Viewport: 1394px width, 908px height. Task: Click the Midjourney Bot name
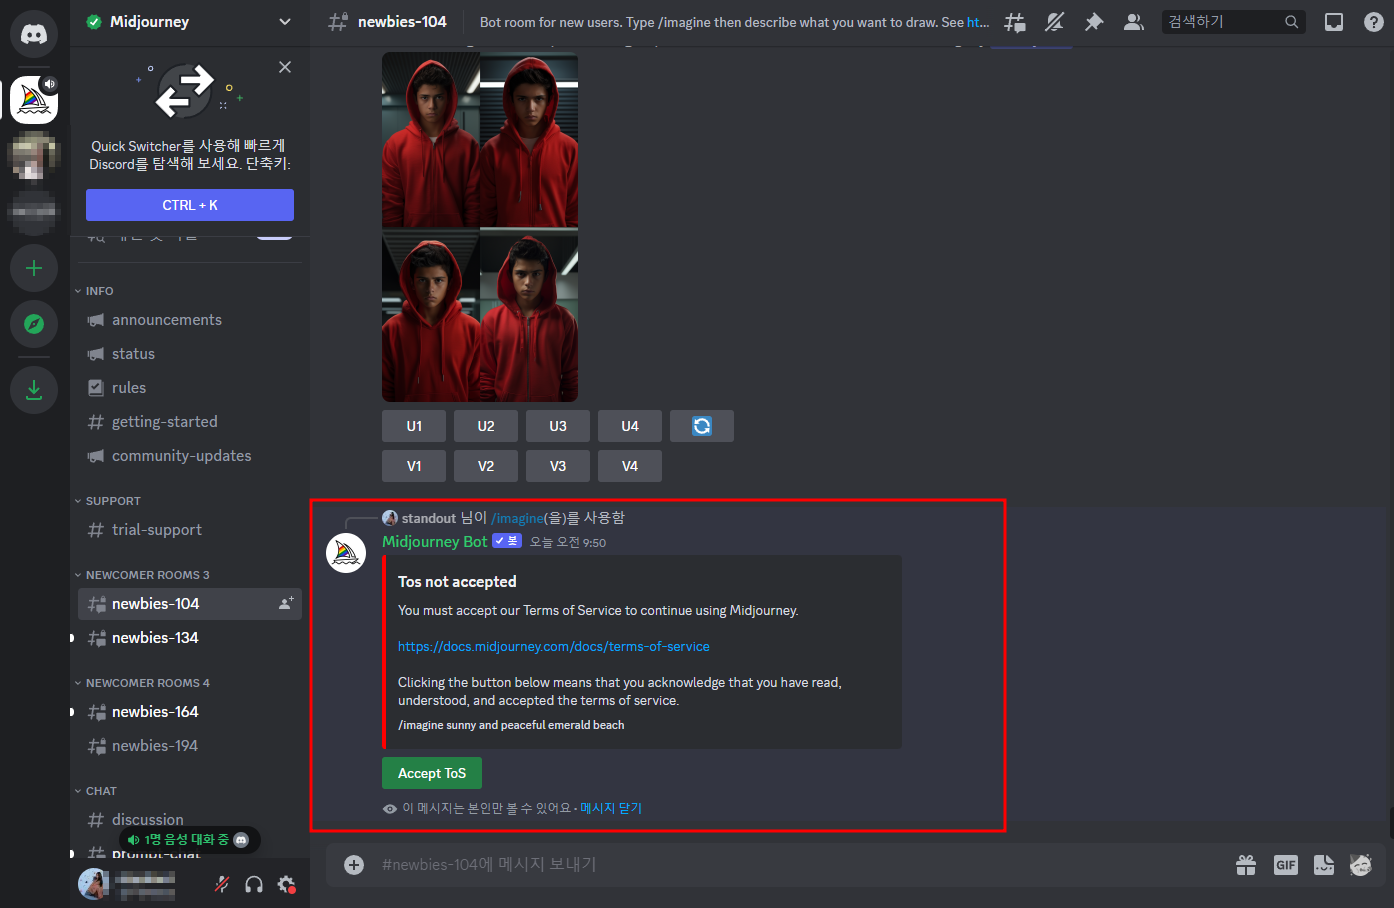435,542
